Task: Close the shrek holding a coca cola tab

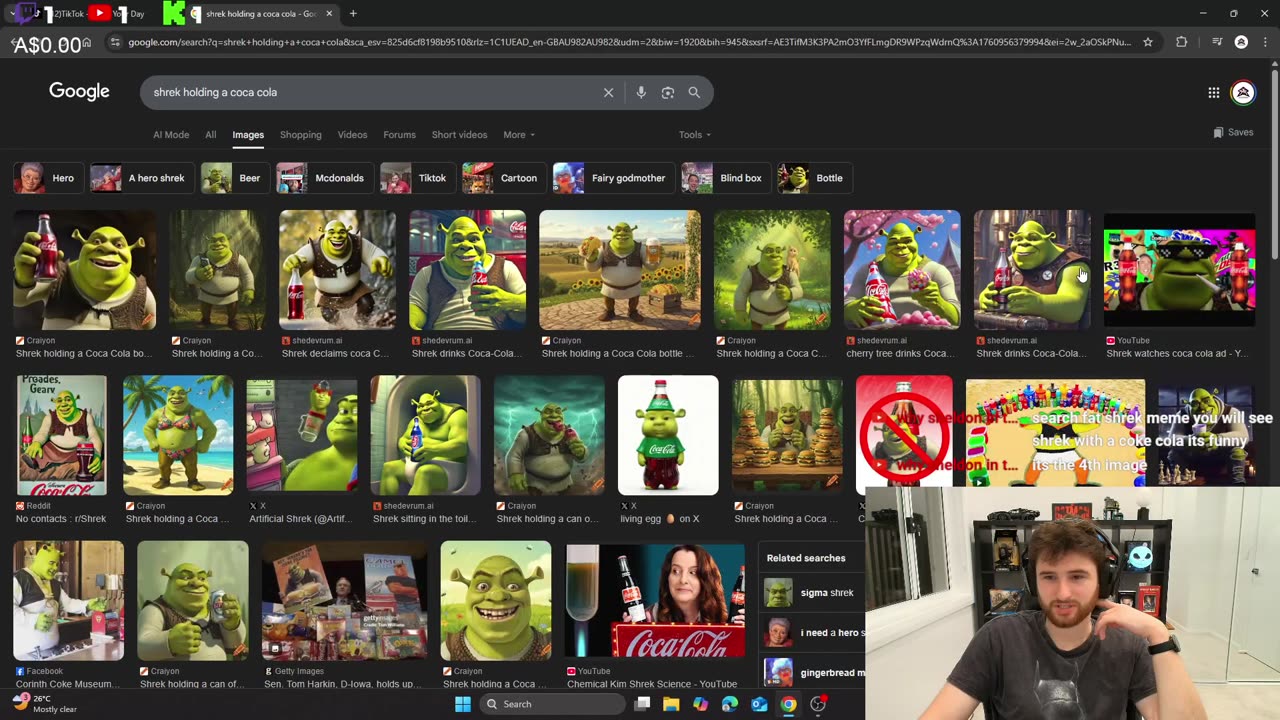Action: coord(329,14)
